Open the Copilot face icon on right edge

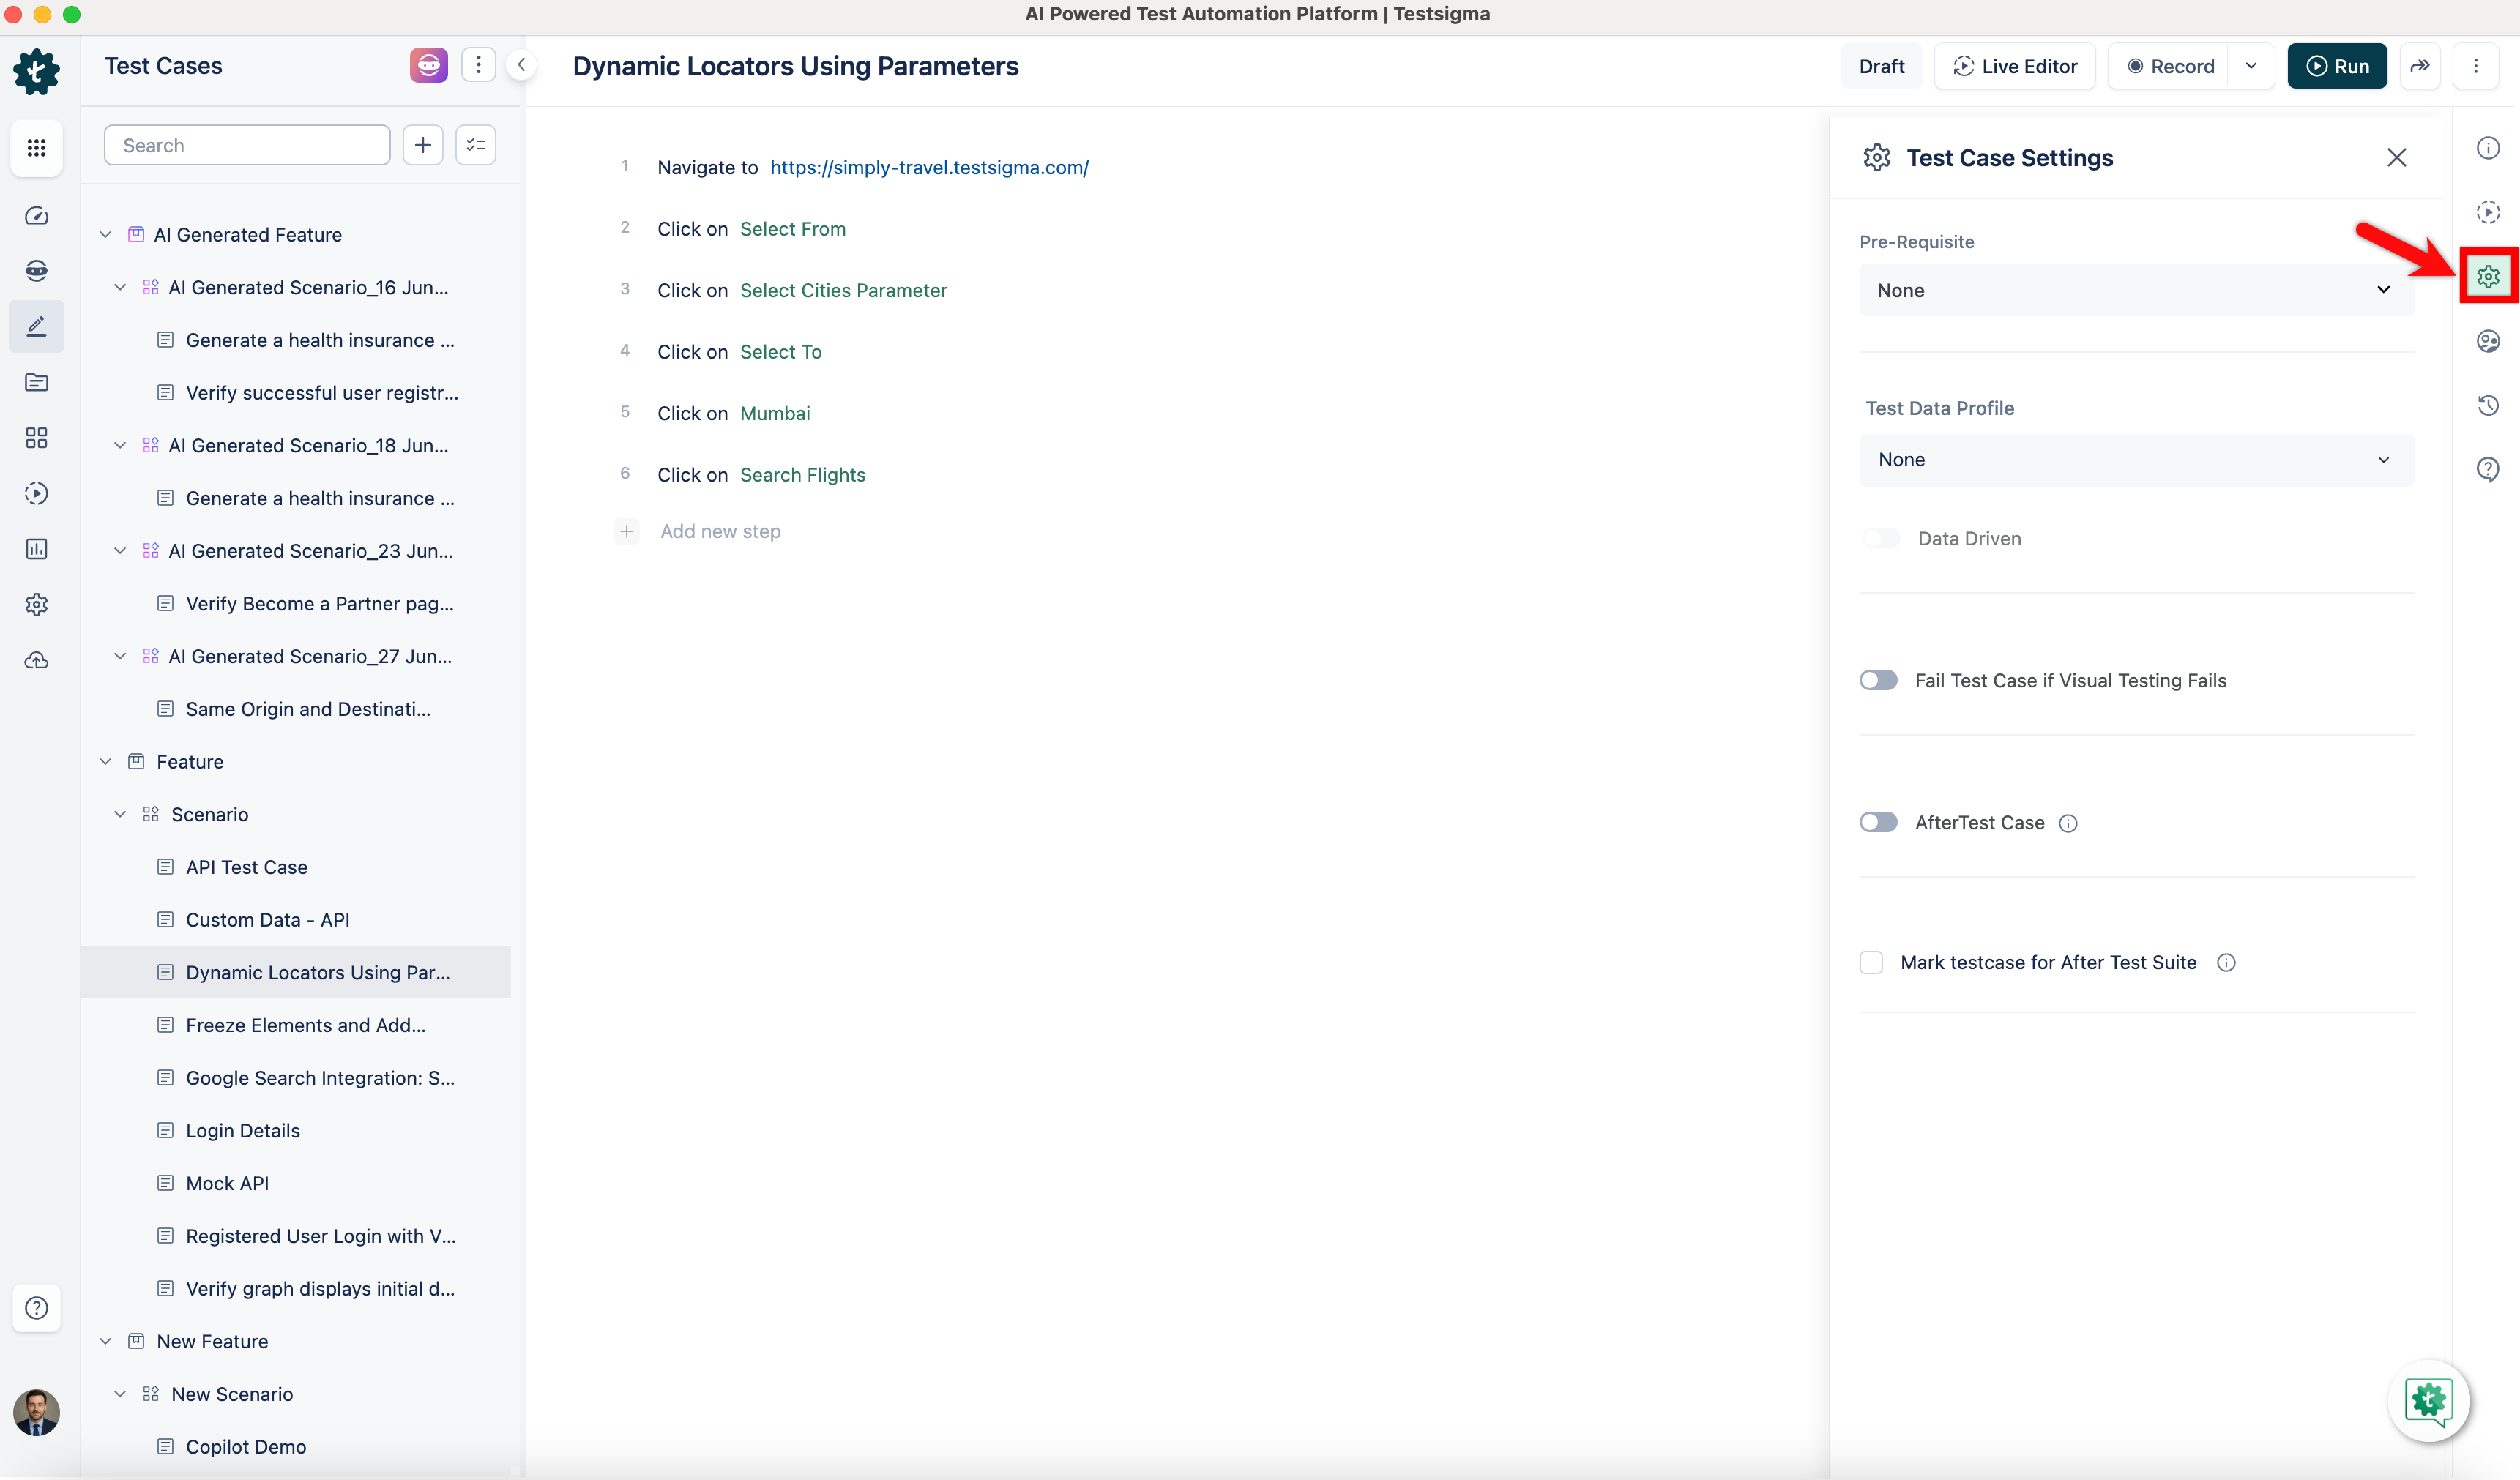(x=2489, y=341)
